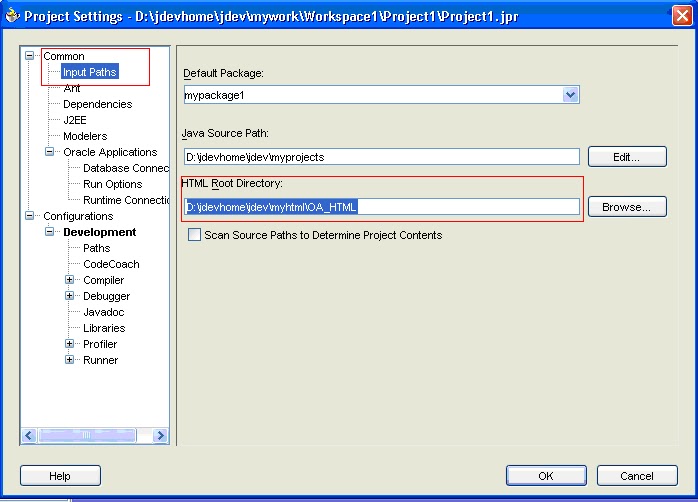Click Edit next to Java Source Path
The width and height of the screenshot is (698, 502).
[x=627, y=157]
